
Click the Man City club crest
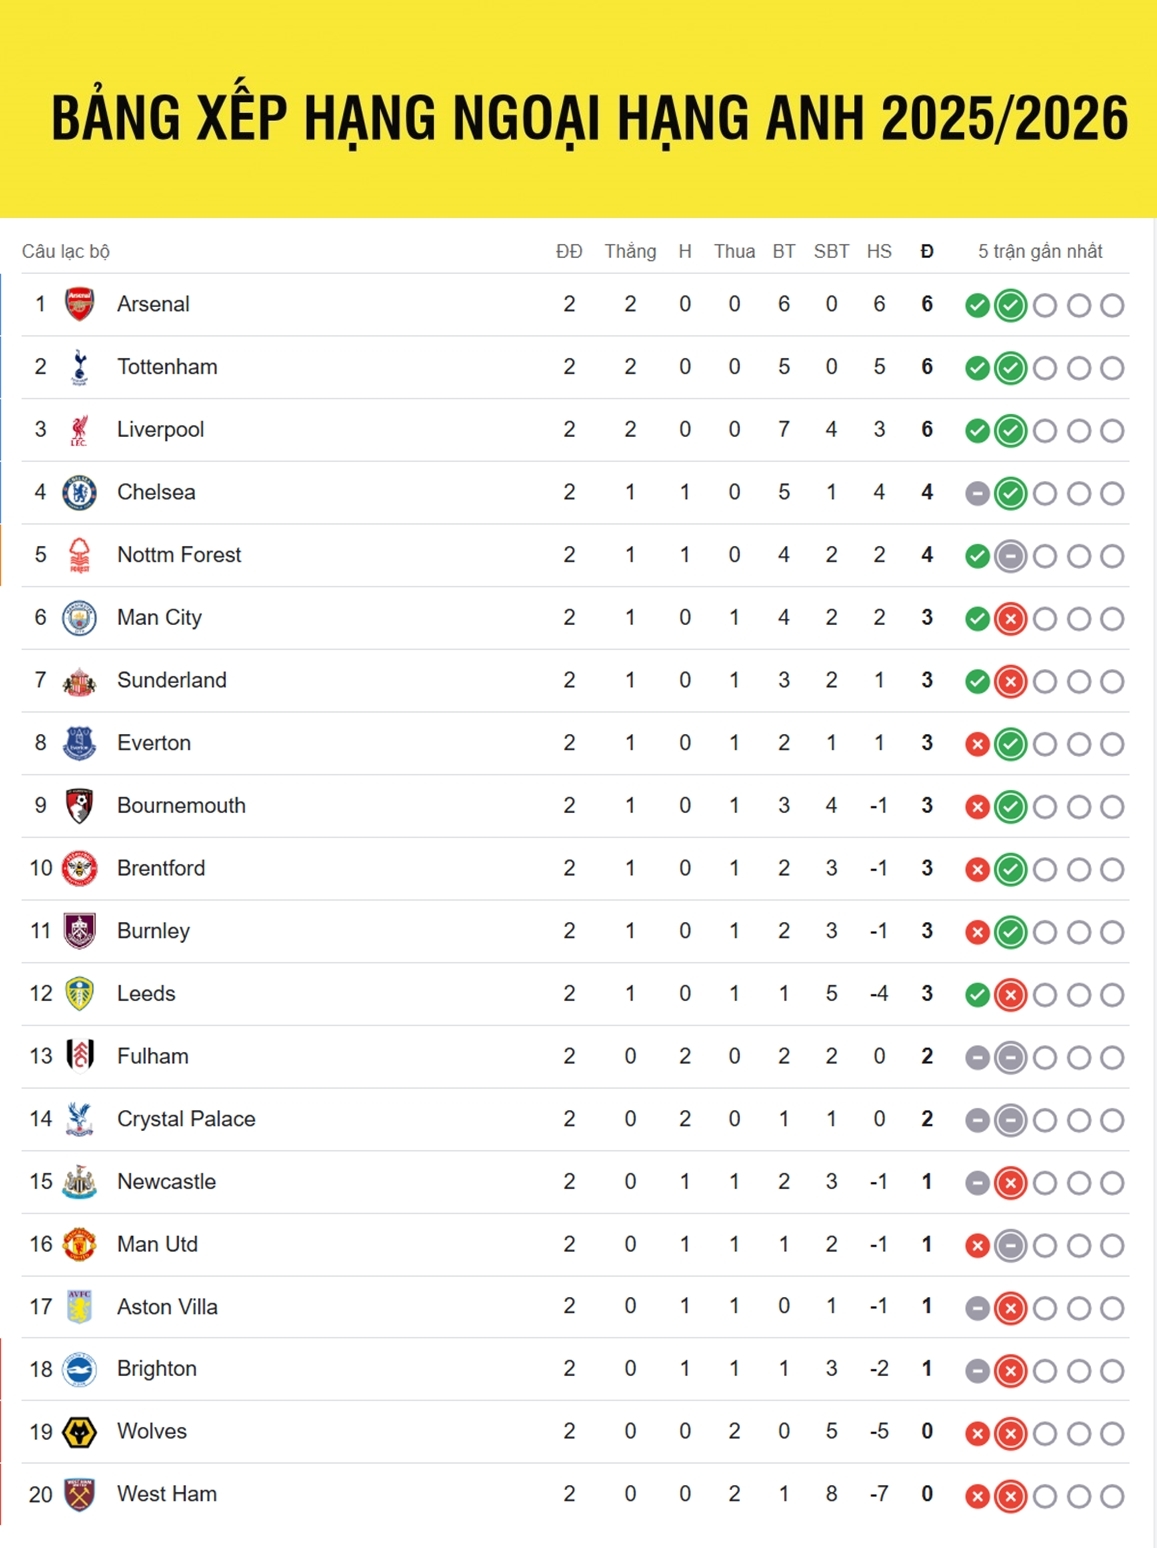[x=79, y=618]
